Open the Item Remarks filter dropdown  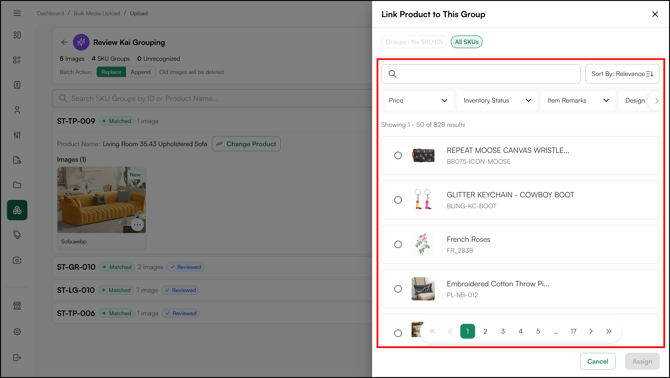[x=578, y=100]
